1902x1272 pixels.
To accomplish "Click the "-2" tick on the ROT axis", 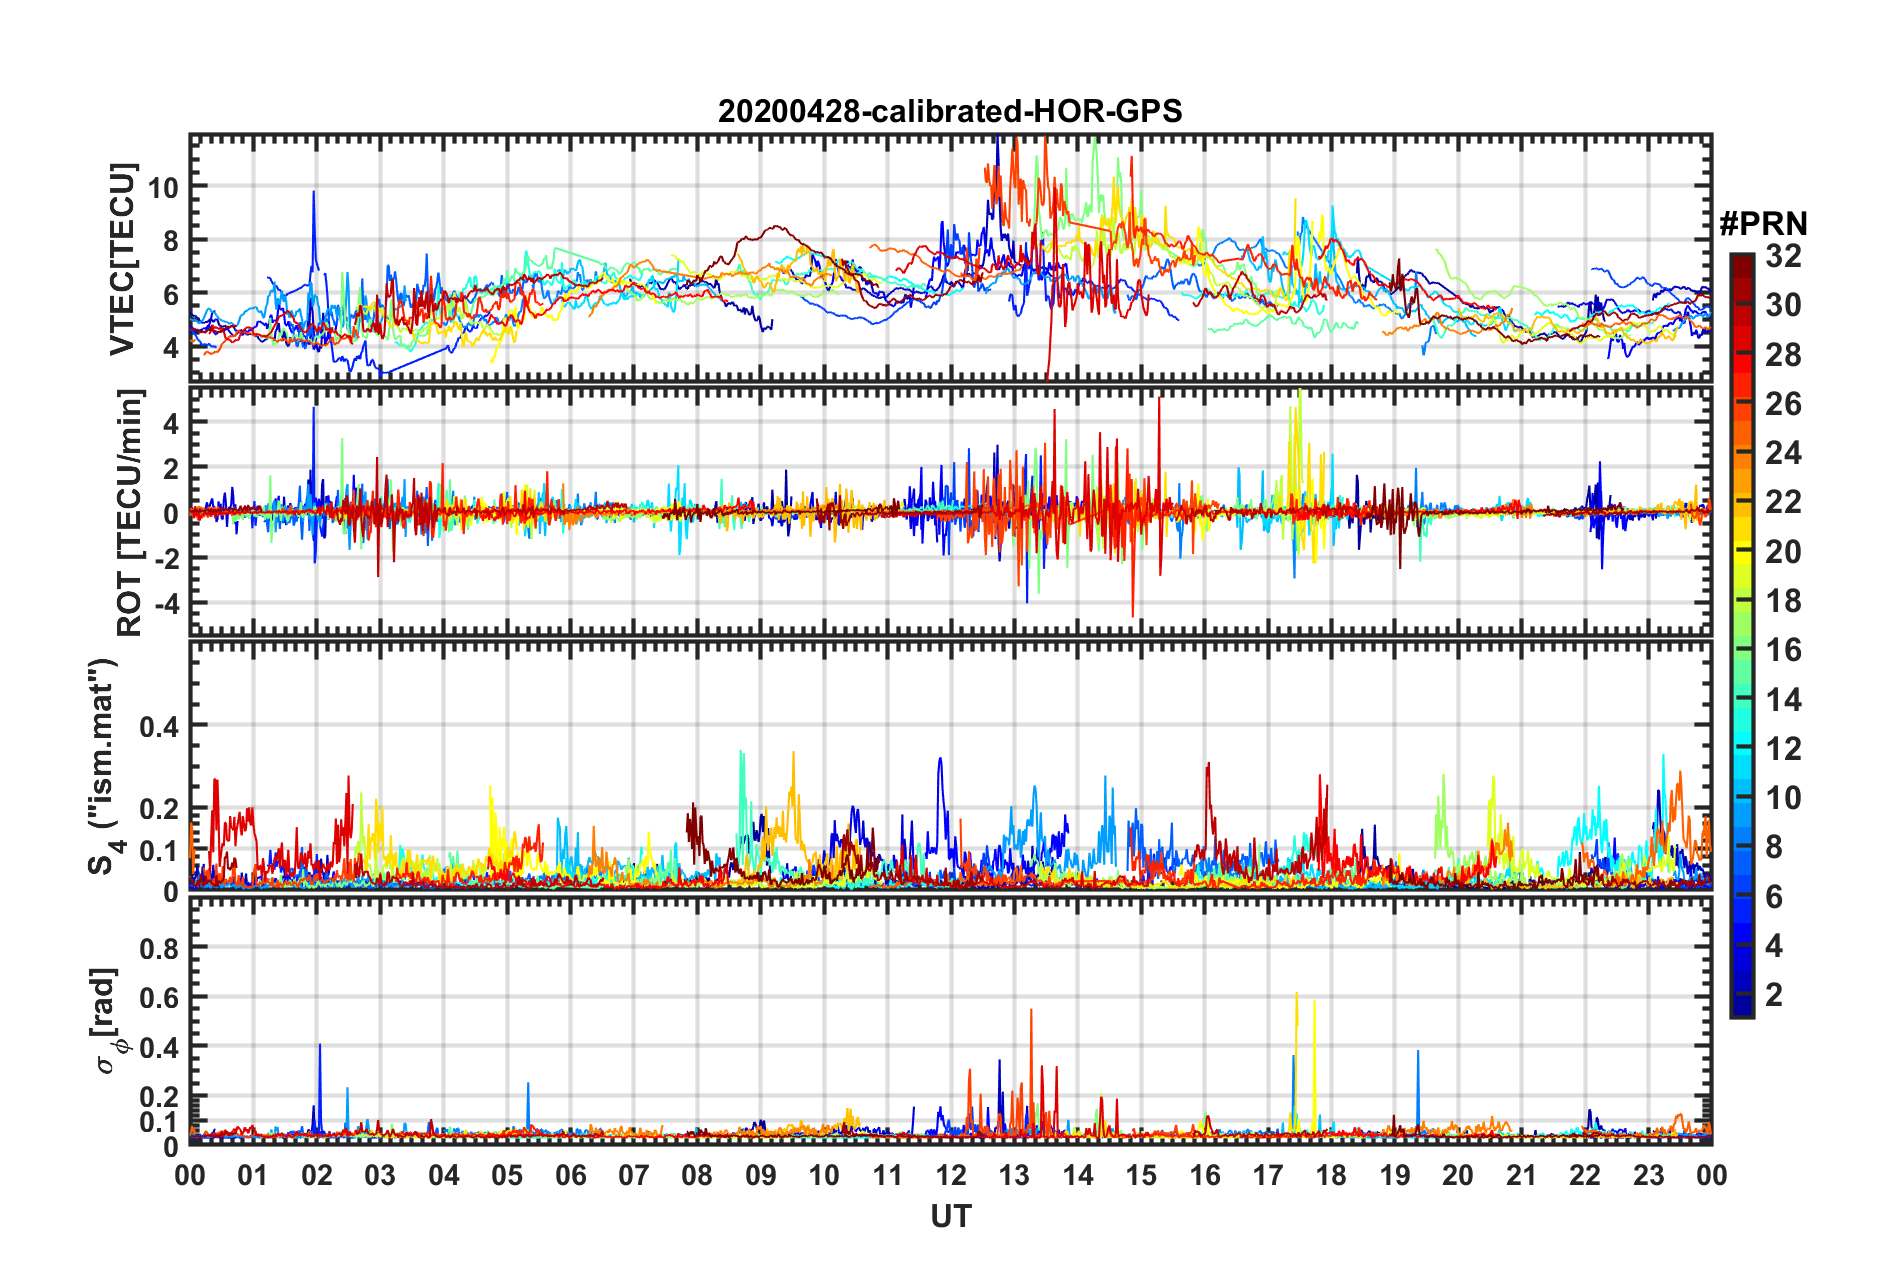I will click(165, 559).
